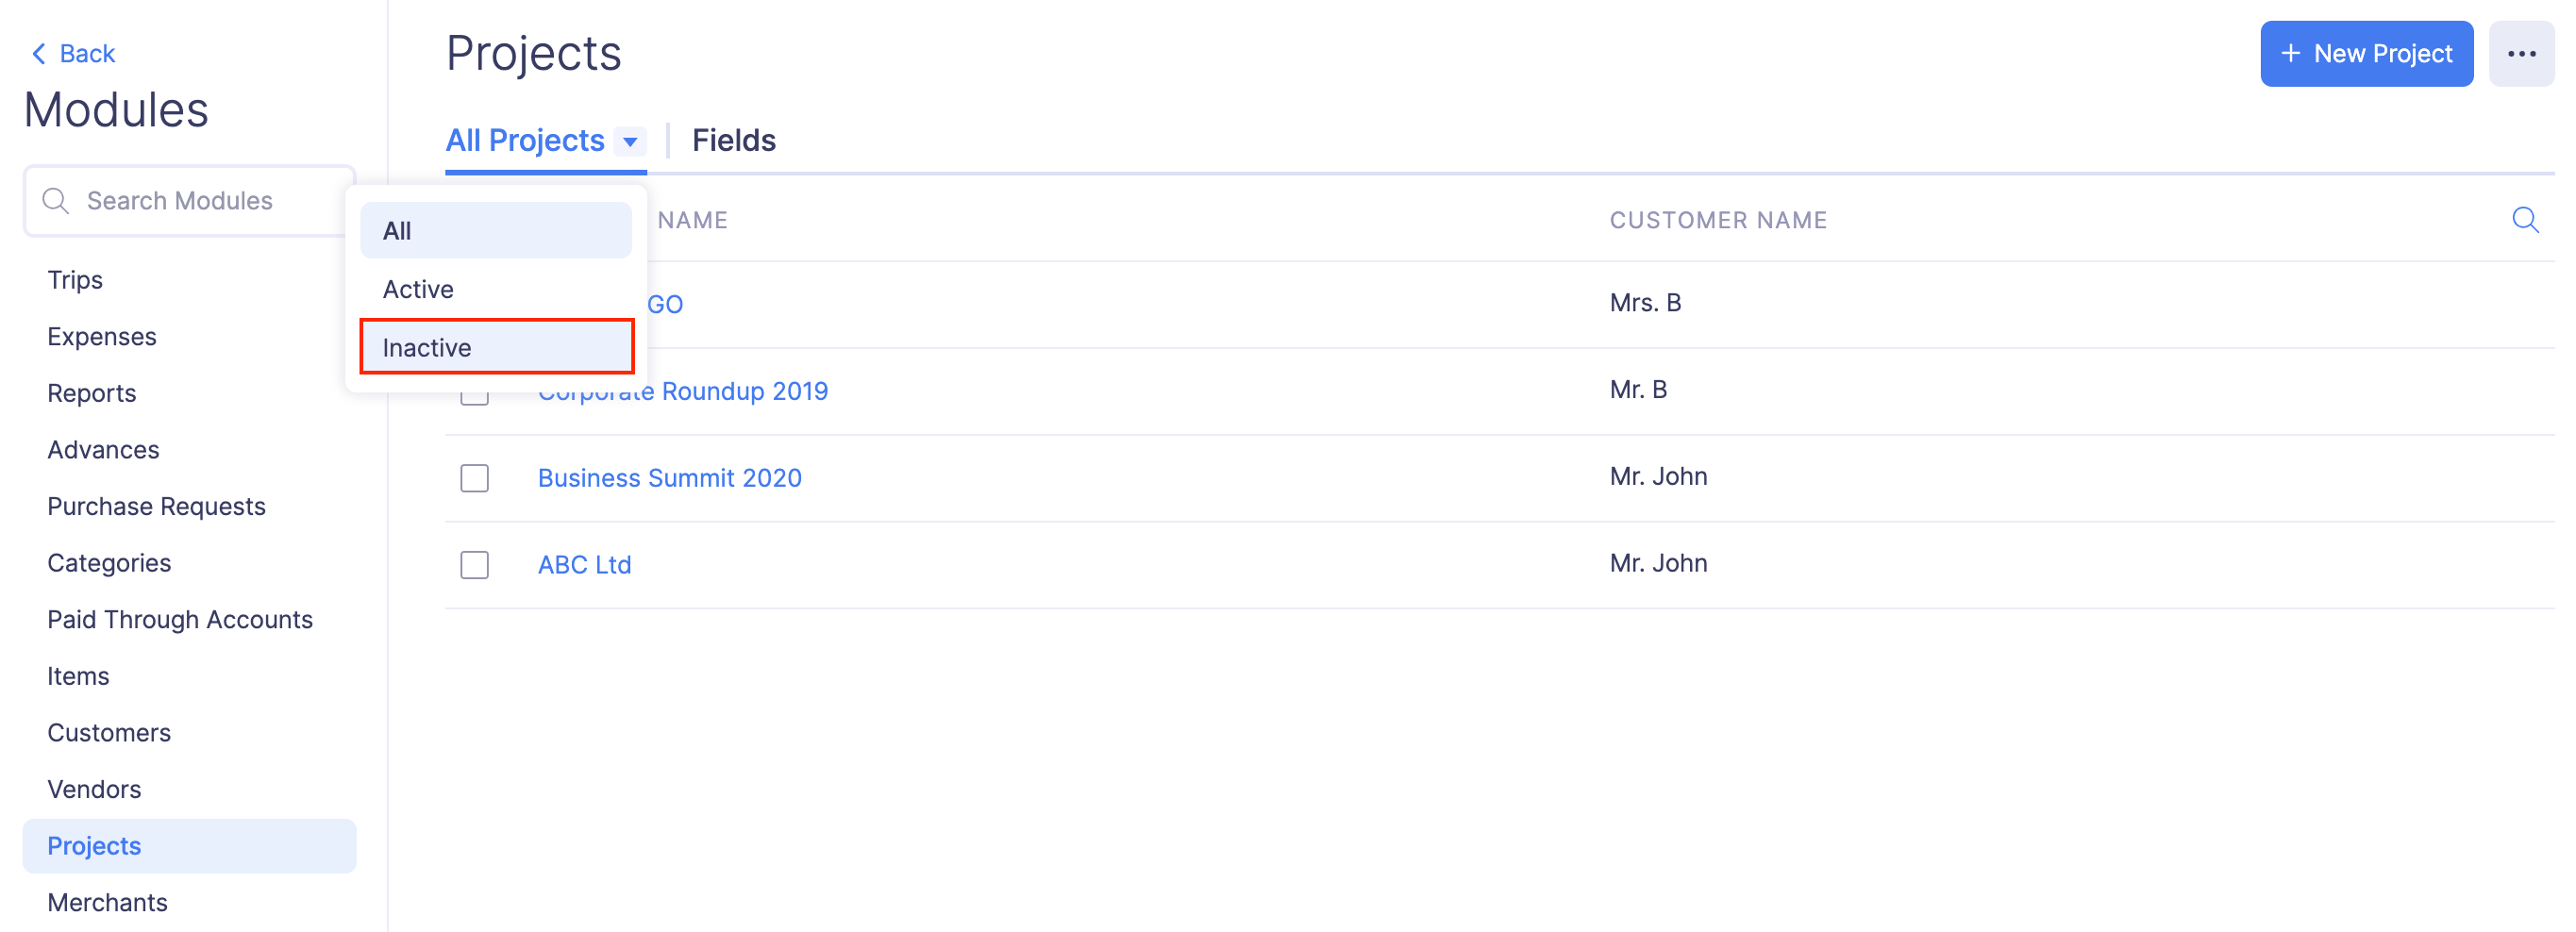Viewport: 2576px width, 932px height.
Task: Open the three-dots more options menu
Action: click(2521, 54)
